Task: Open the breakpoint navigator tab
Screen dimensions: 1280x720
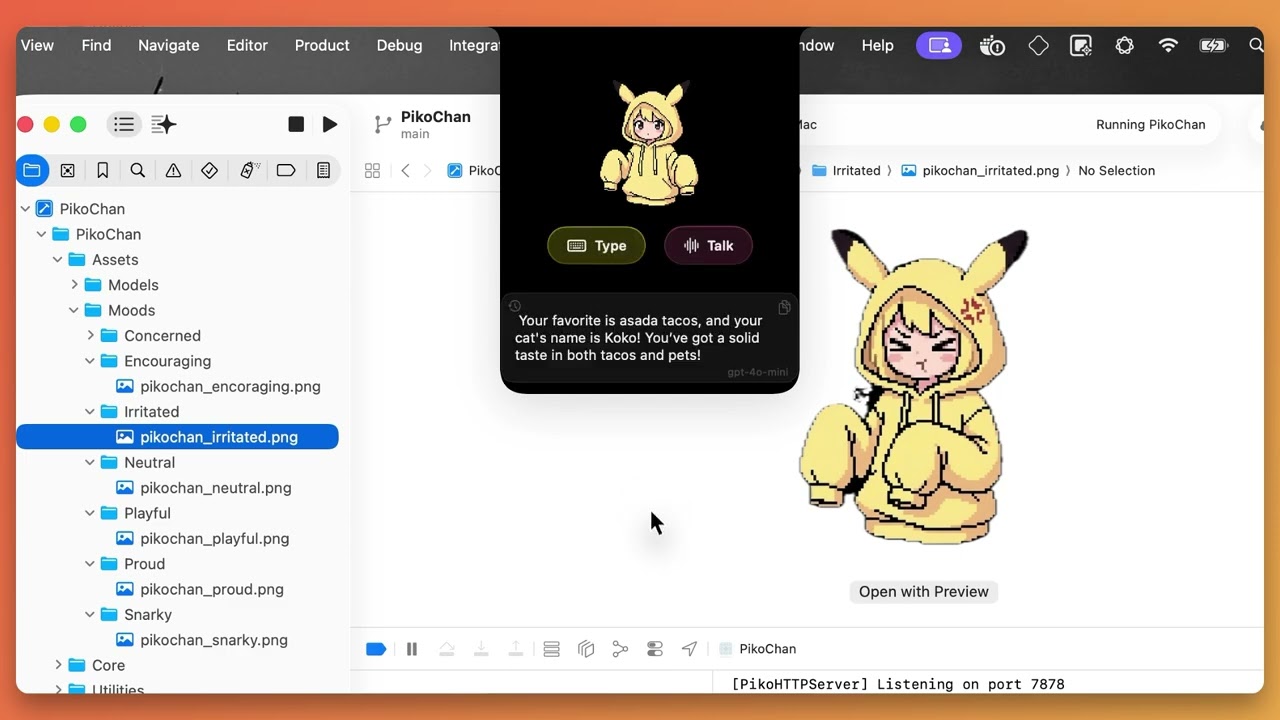Action: tap(286, 171)
